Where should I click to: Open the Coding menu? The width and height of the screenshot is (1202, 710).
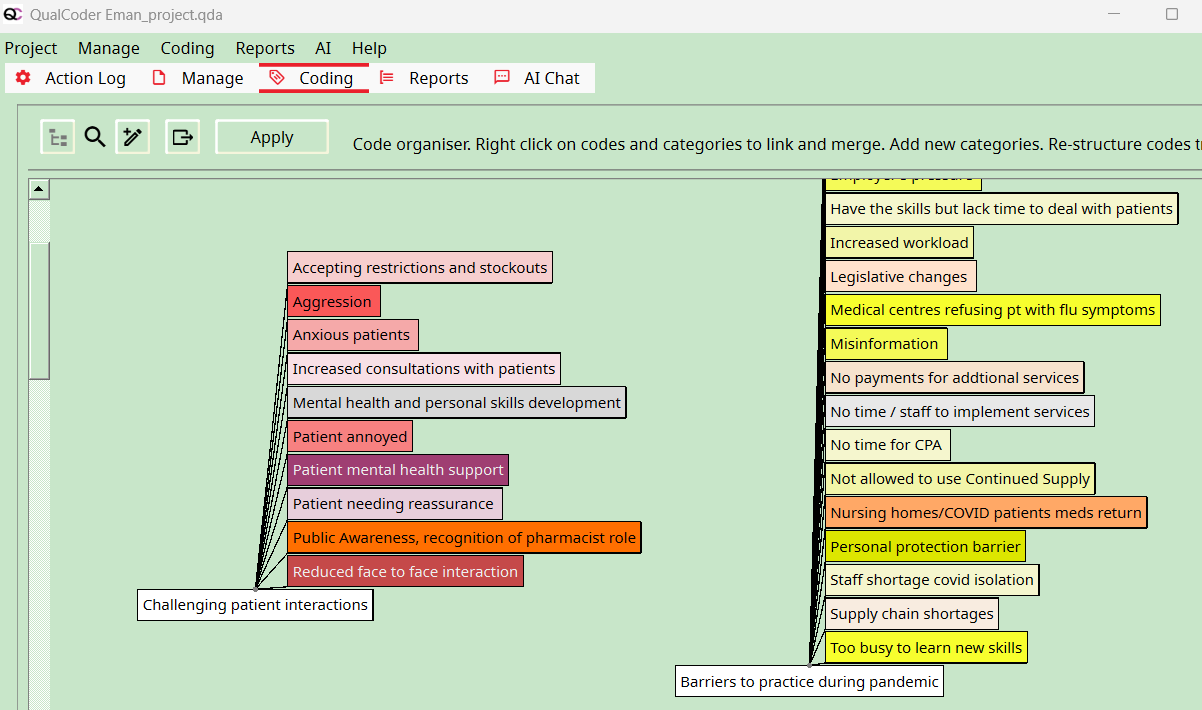[187, 48]
